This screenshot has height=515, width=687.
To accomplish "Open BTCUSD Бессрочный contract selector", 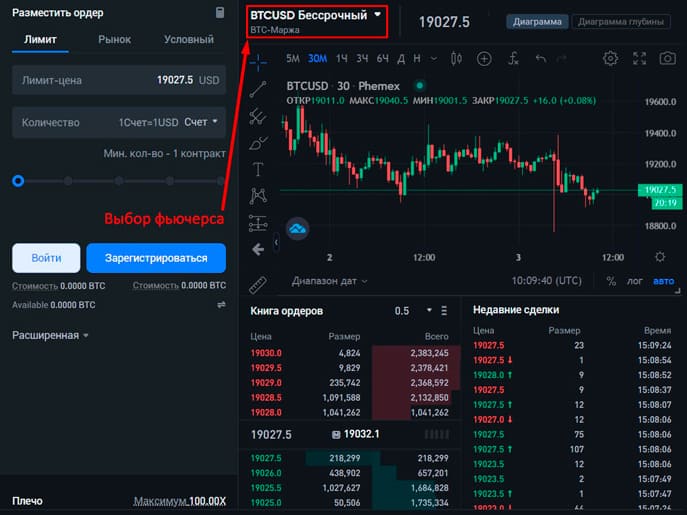I will pos(316,21).
